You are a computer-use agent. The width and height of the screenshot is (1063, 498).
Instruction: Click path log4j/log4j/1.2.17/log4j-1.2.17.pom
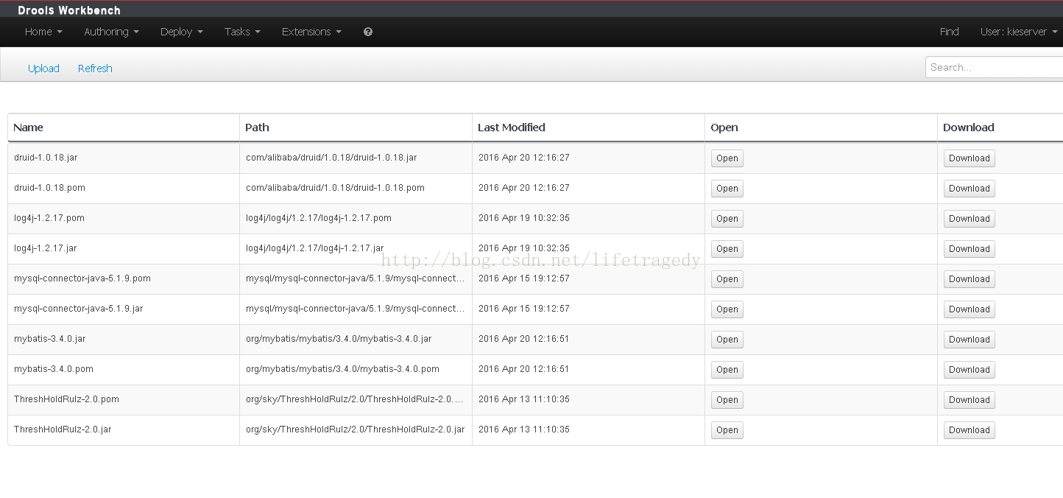[319, 218]
